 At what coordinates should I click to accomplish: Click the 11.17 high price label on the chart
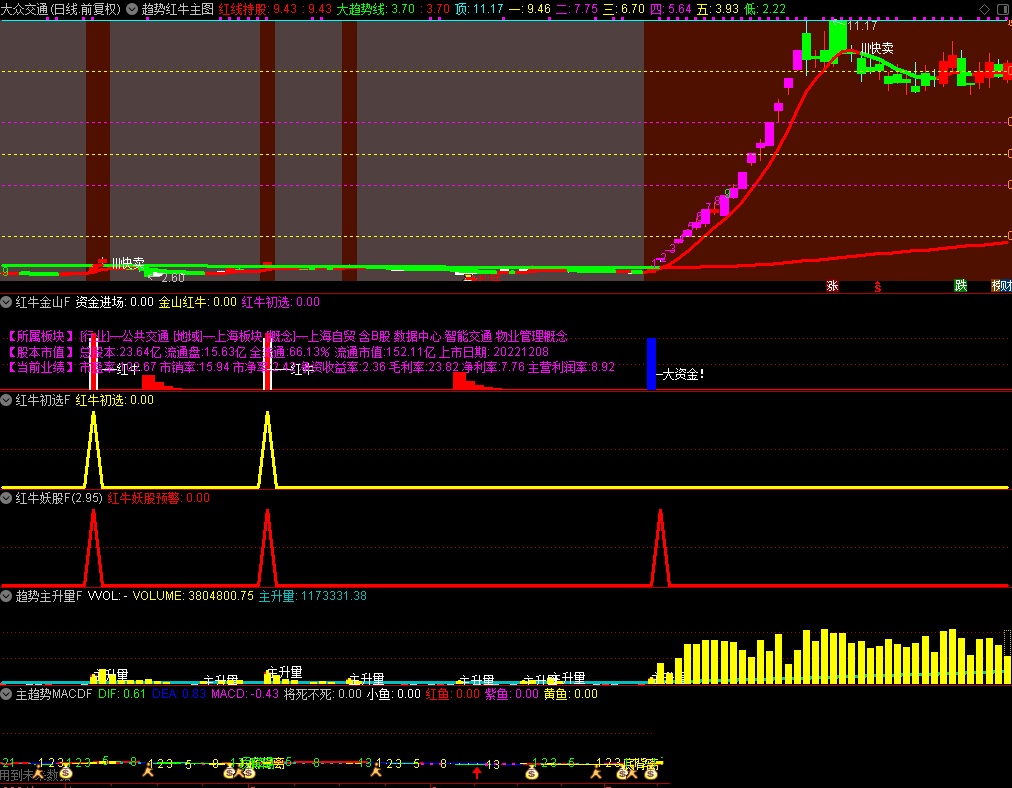point(862,26)
